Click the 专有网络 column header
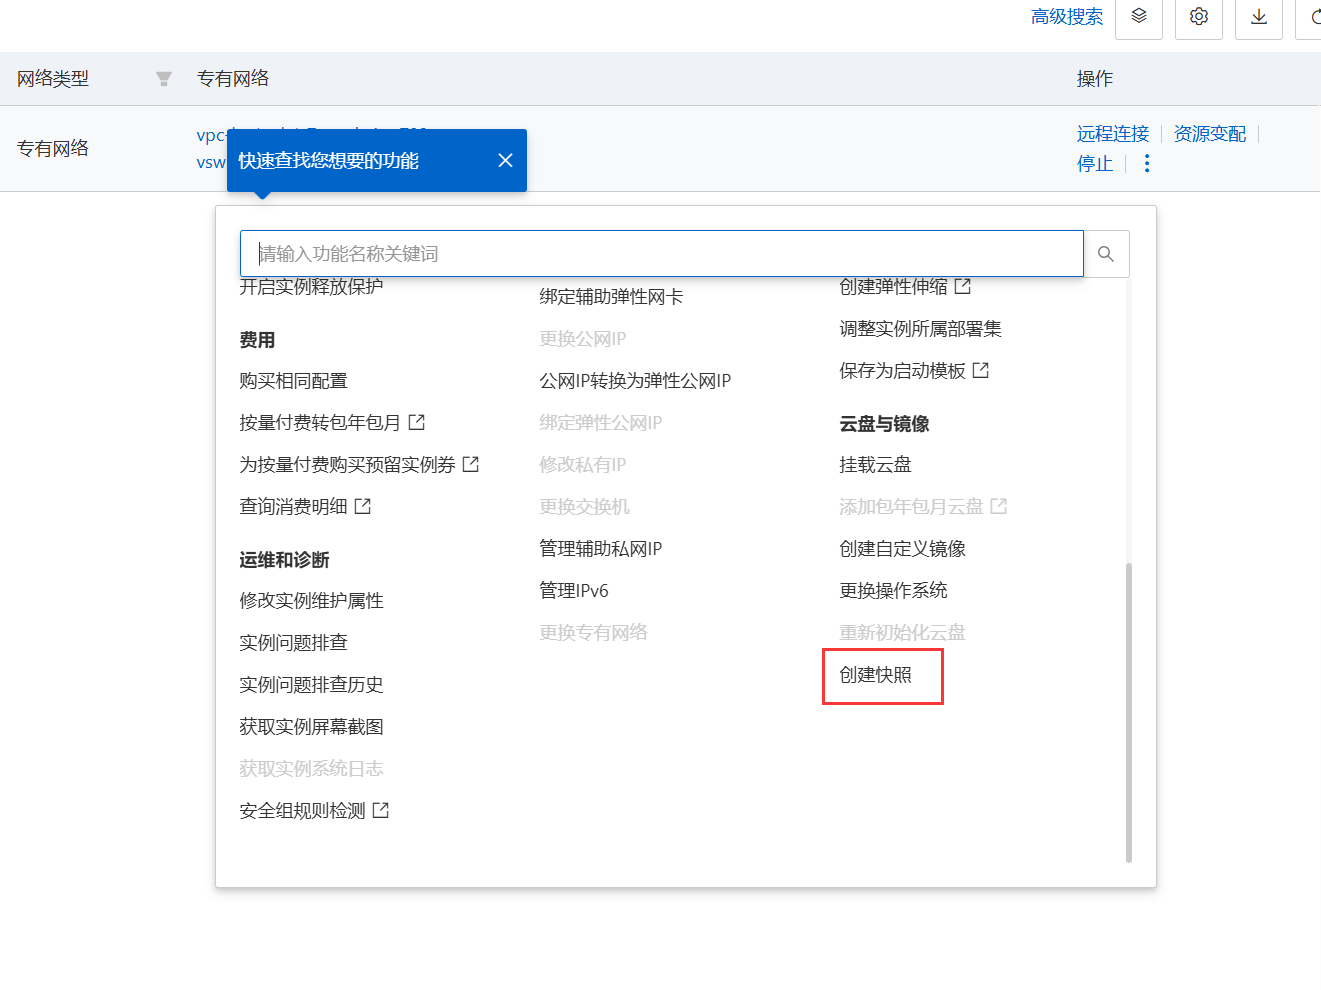The width and height of the screenshot is (1321, 990). (x=233, y=79)
